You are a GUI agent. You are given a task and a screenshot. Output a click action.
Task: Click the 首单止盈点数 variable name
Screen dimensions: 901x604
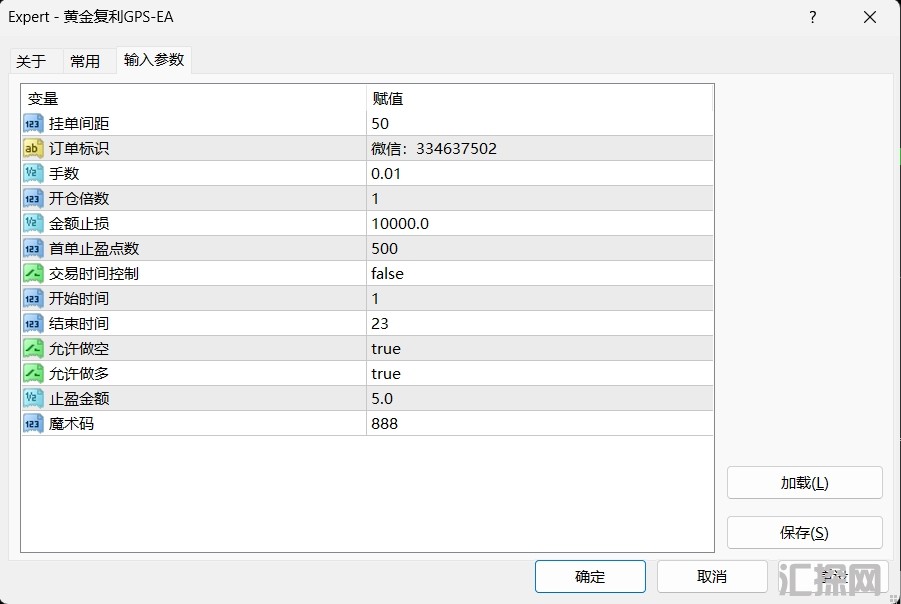pos(94,248)
